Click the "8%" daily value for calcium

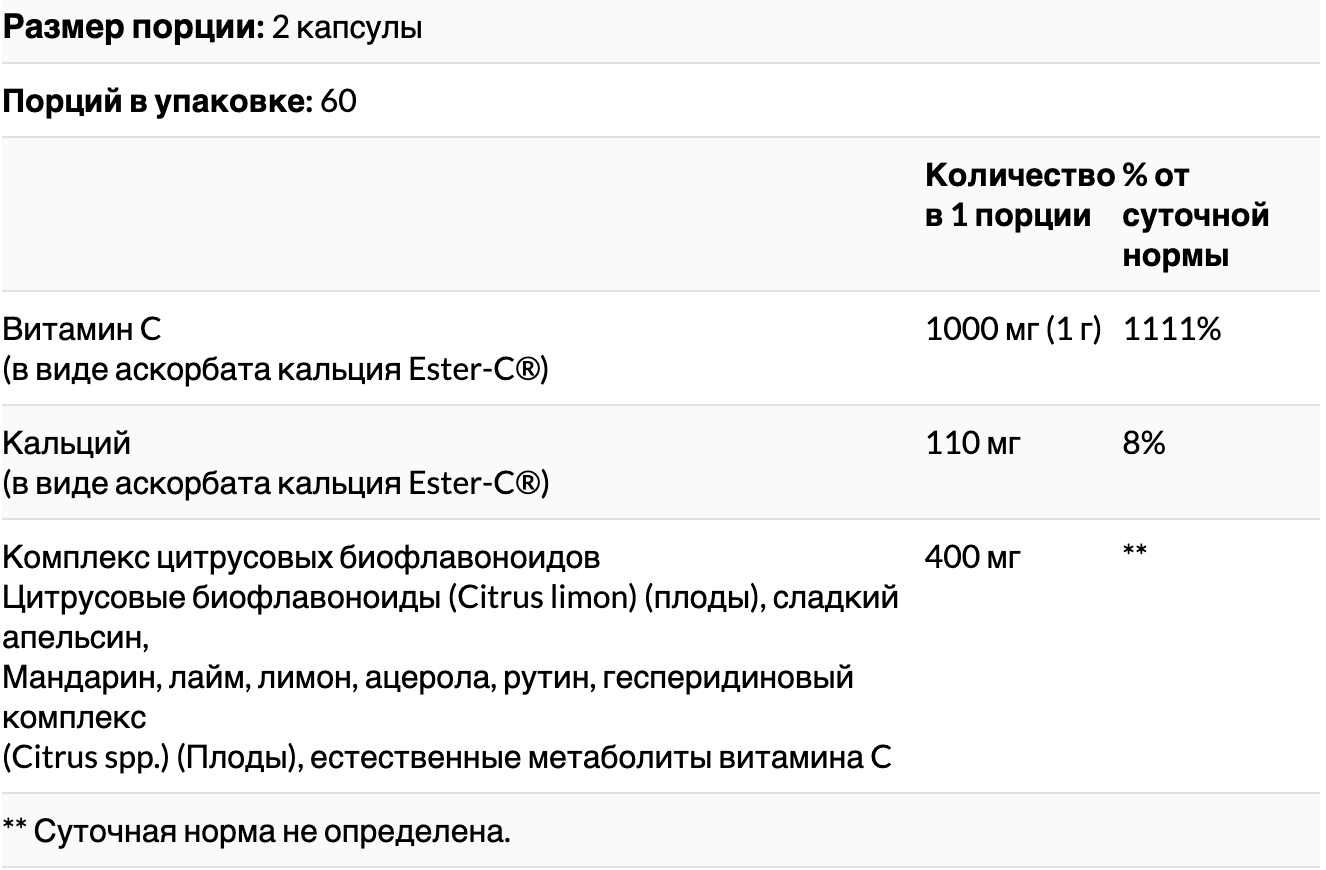coord(1143,443)
